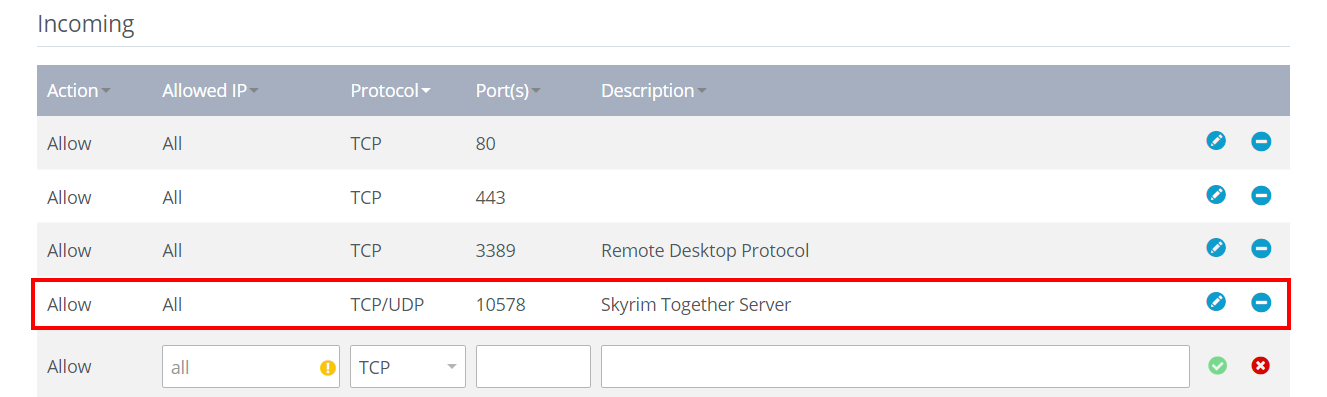1327x397 pixels.
Task: Open the TCP protocol dropdown
Action: pyautogui.click(x=408, y=367)
